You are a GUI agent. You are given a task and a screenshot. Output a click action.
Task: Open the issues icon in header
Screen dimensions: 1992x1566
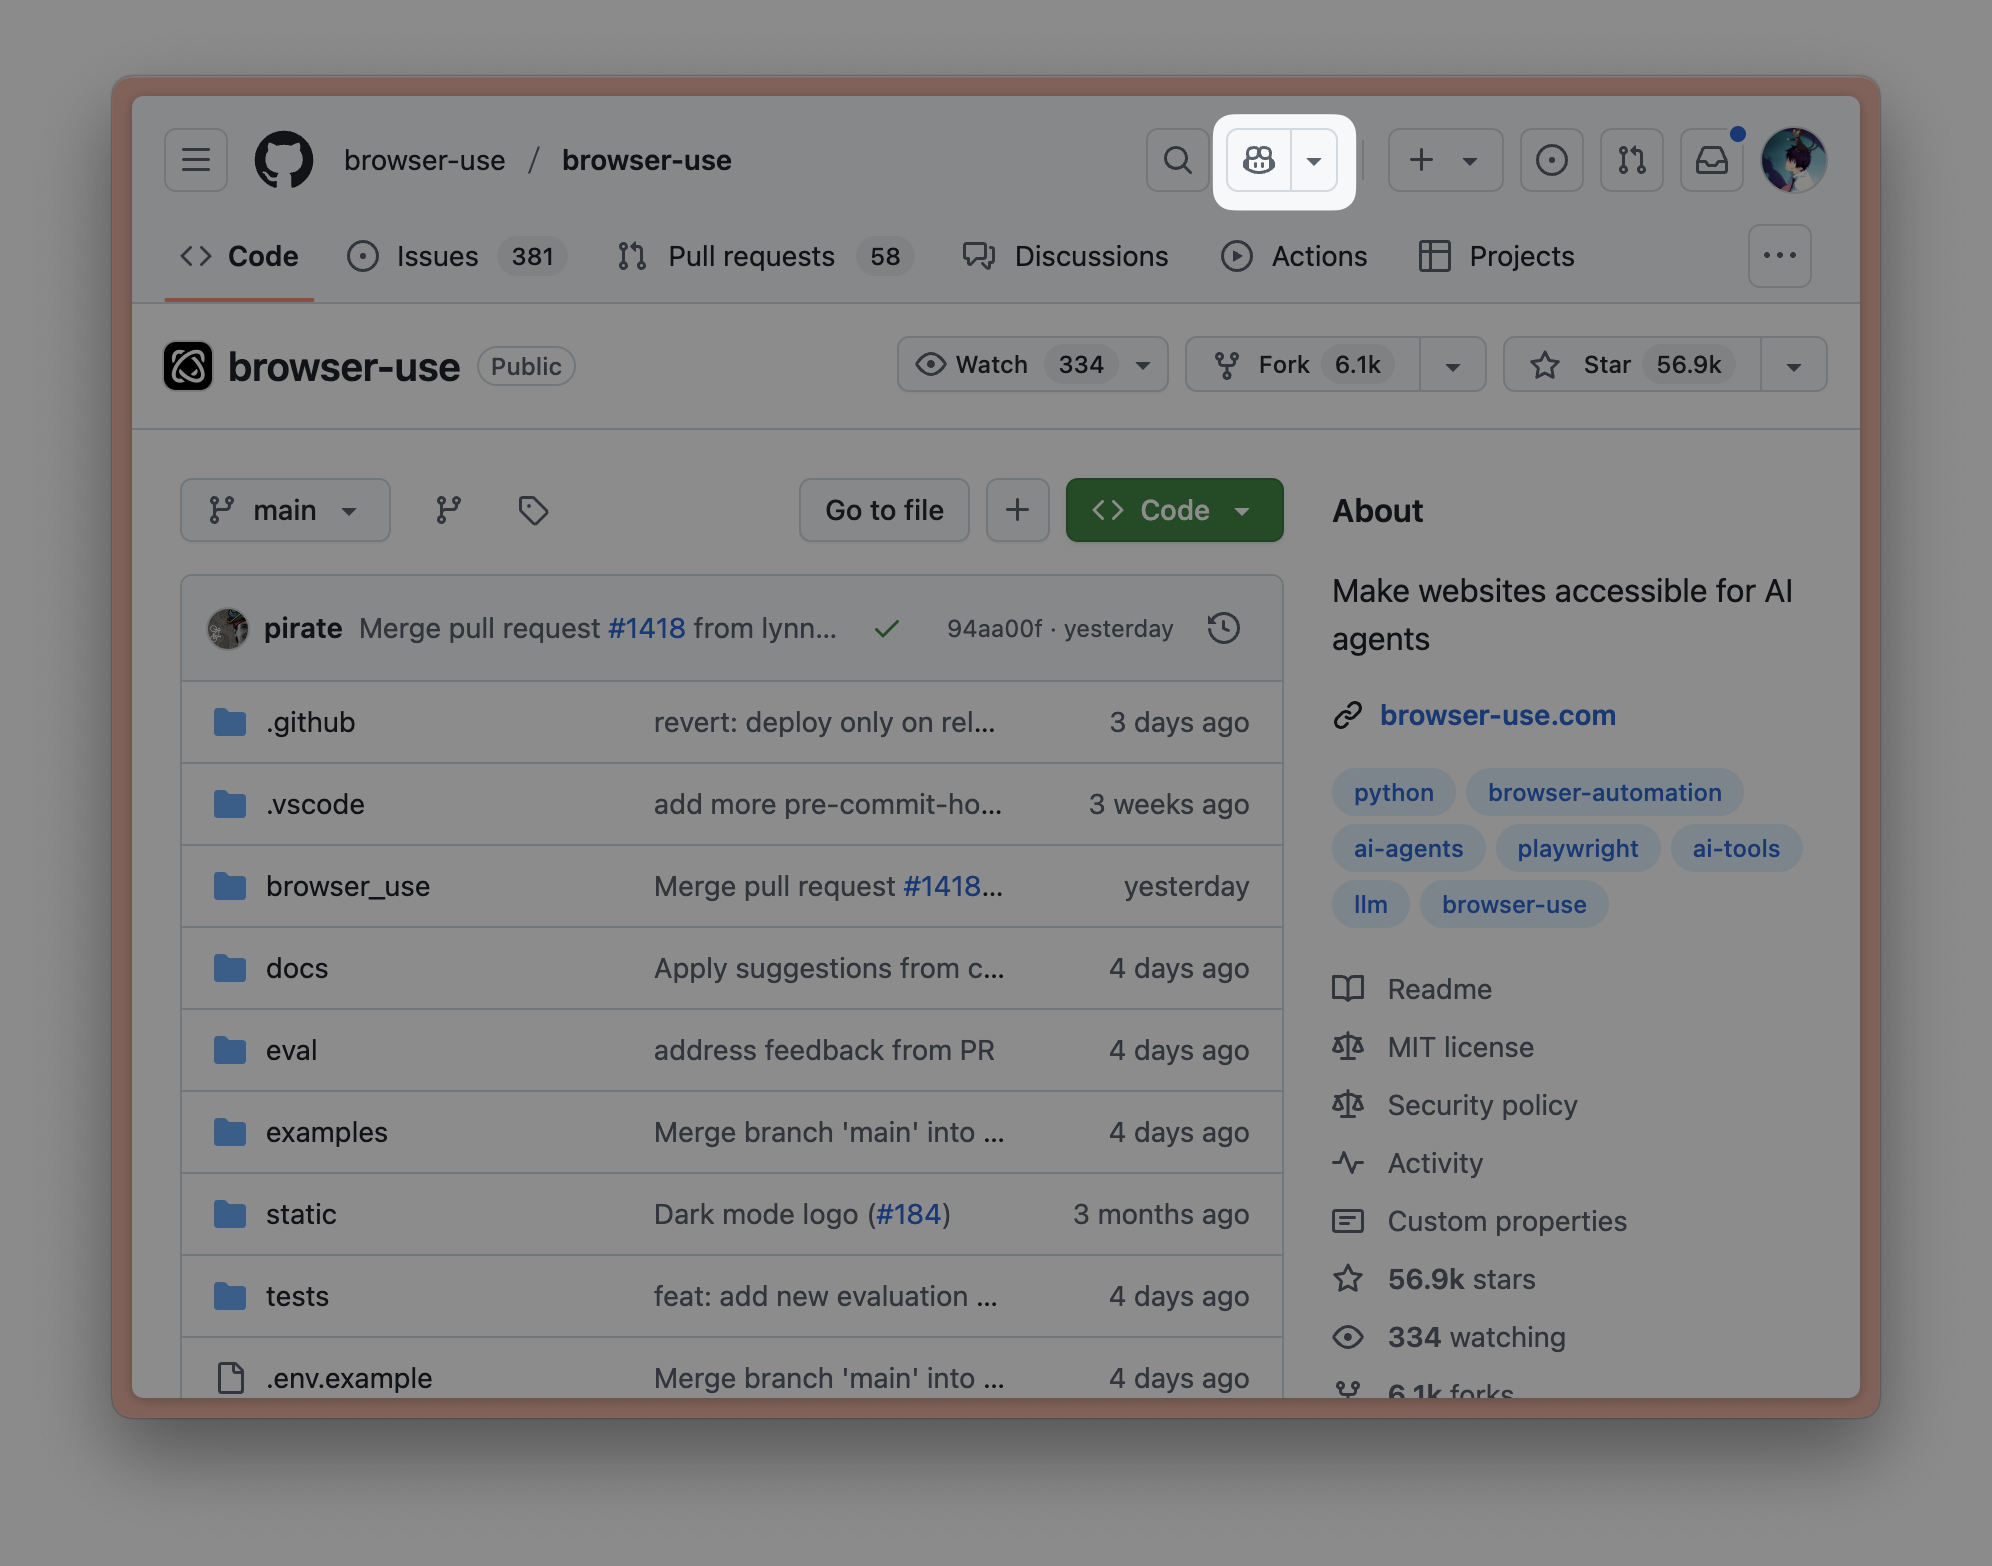(1552, 160)
